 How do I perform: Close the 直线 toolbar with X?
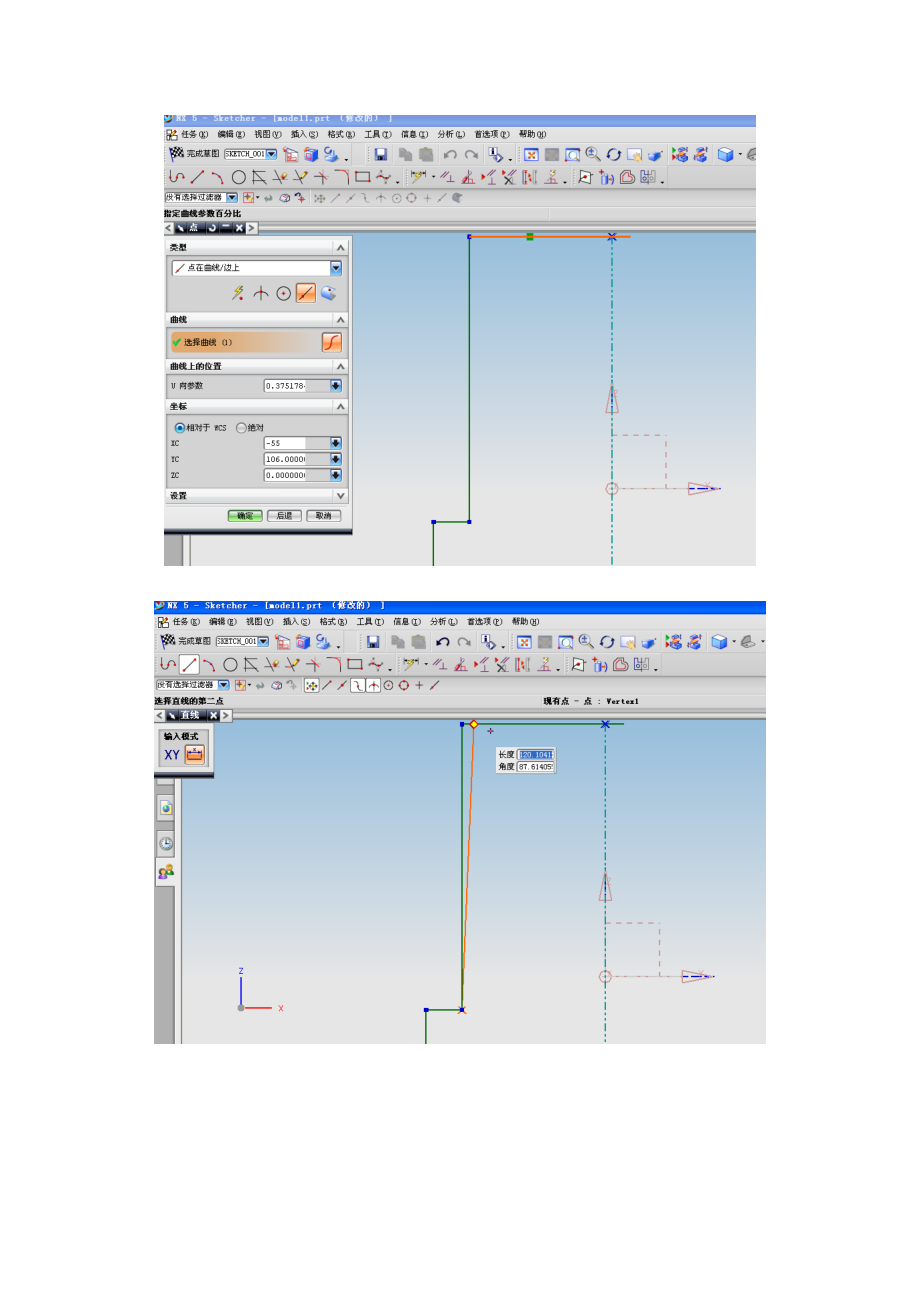point(213,715)
